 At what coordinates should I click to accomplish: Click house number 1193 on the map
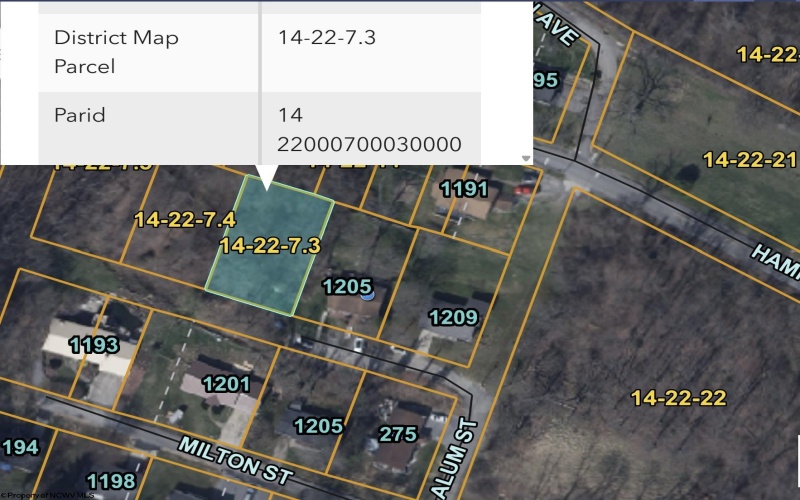pos(94,345)
